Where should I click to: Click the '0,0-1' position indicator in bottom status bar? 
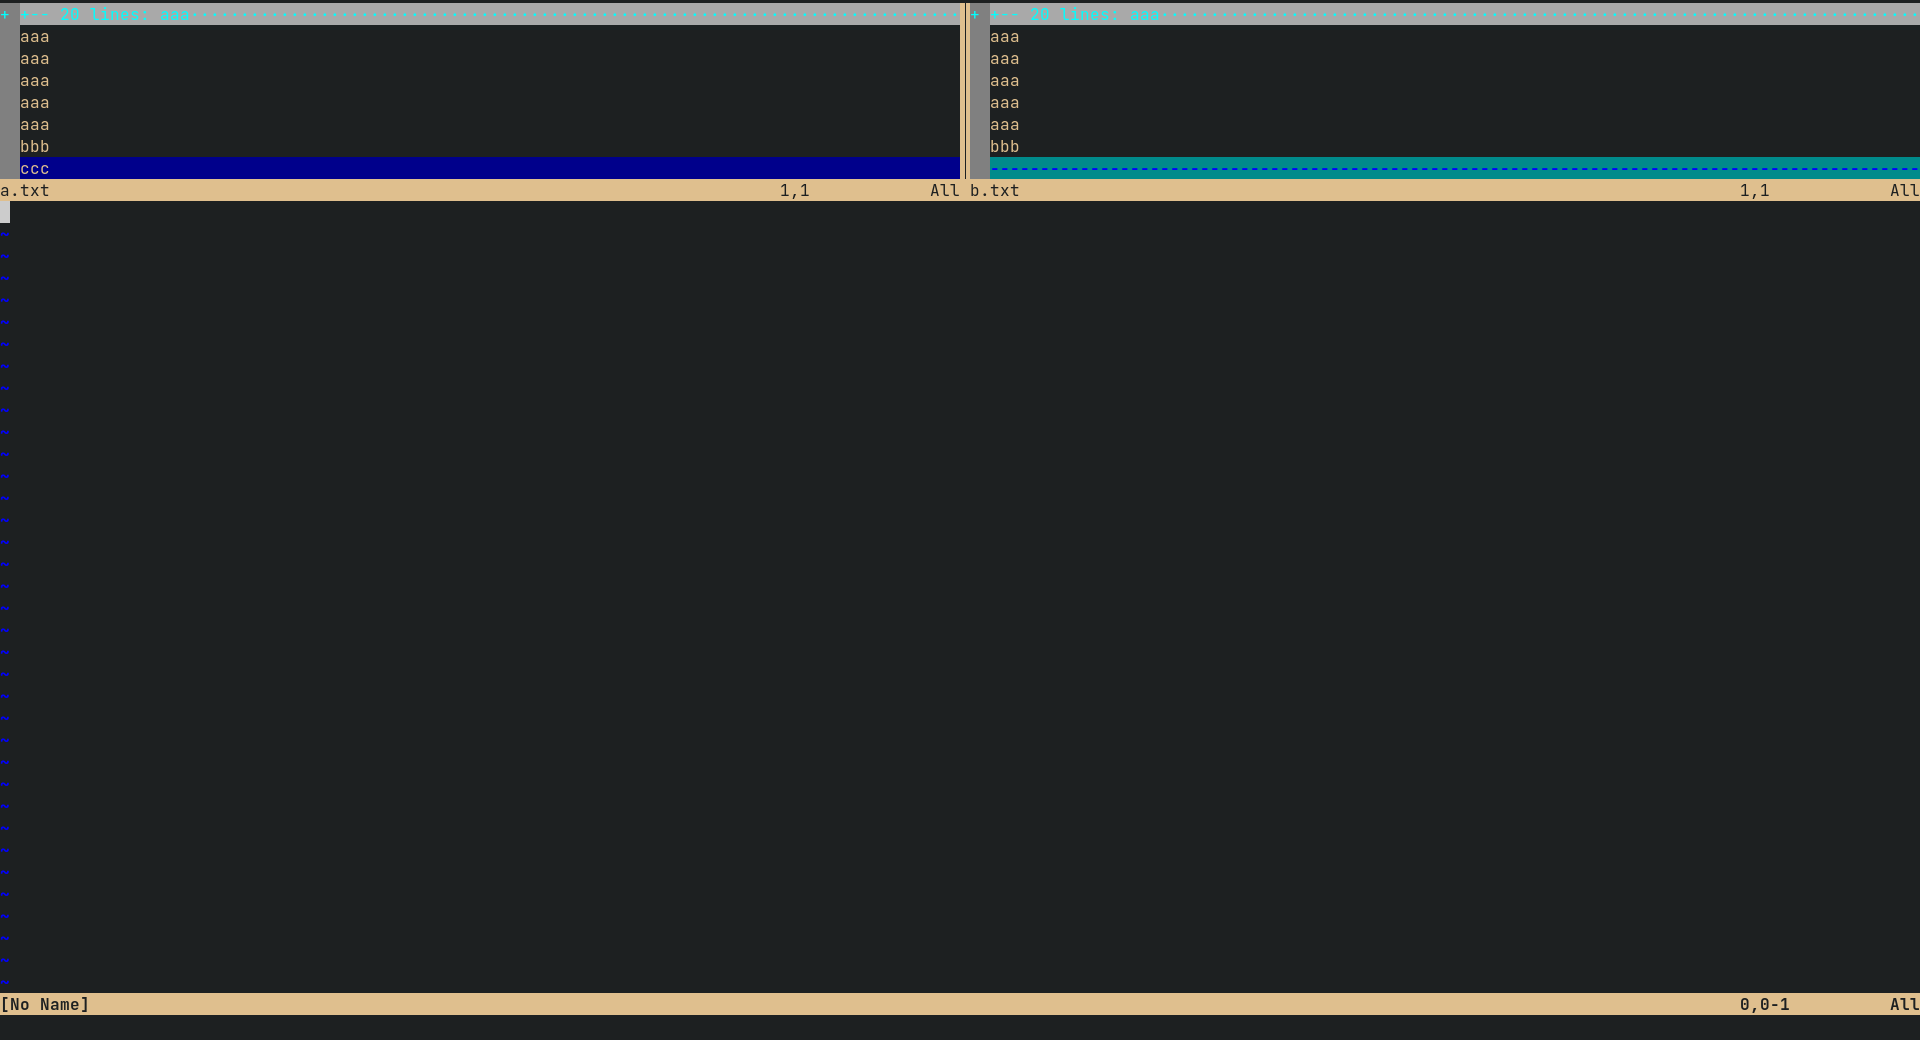click(1765, 1005)
